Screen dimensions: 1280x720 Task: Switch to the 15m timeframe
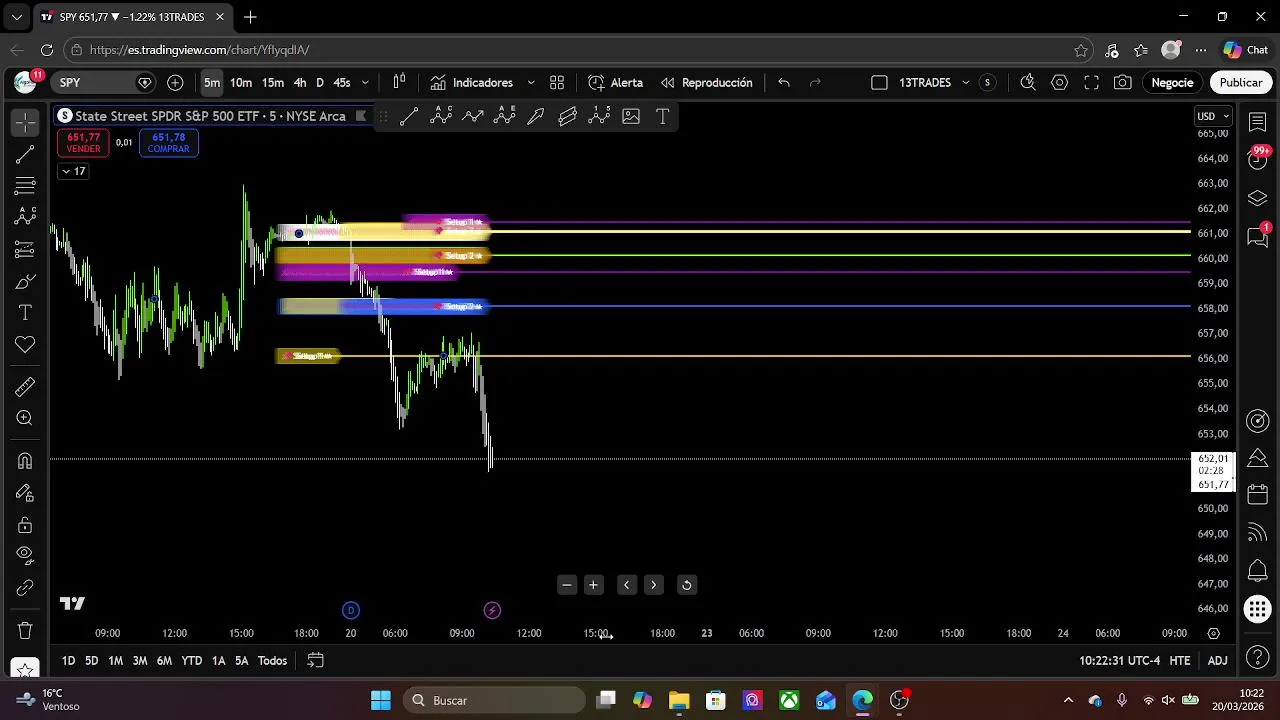click(273, 83)
